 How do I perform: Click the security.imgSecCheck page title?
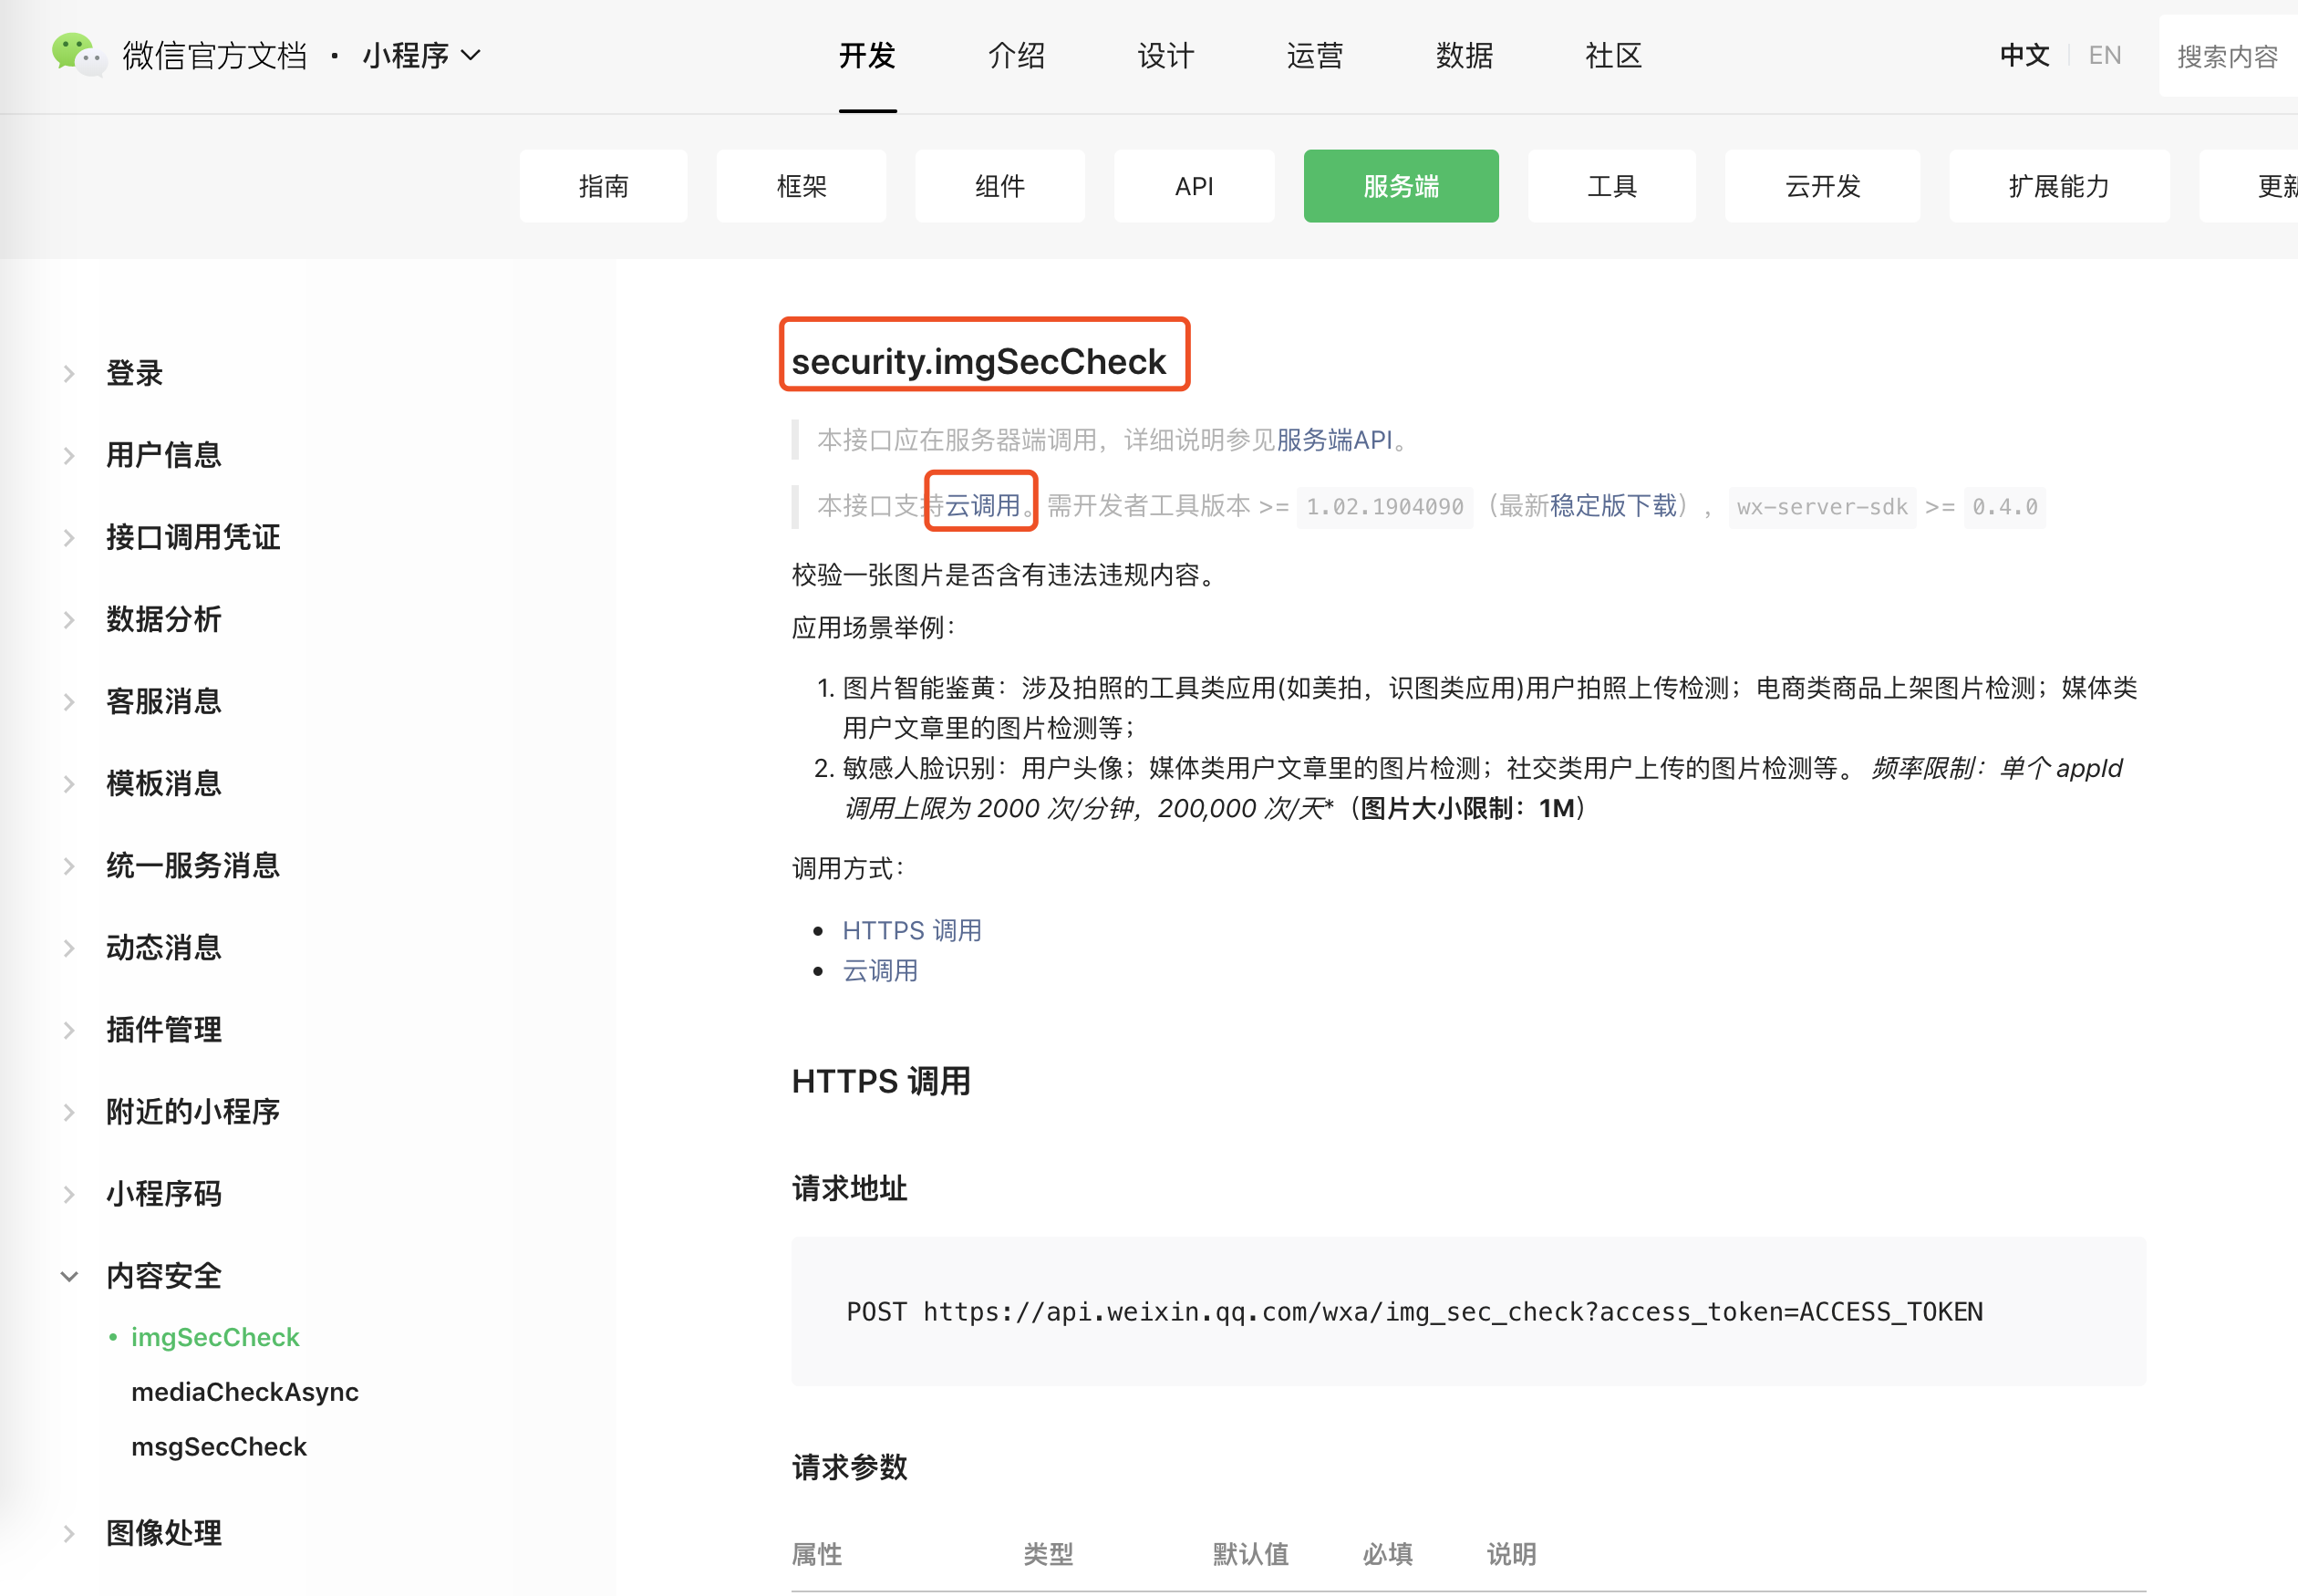tap(979, 362)
